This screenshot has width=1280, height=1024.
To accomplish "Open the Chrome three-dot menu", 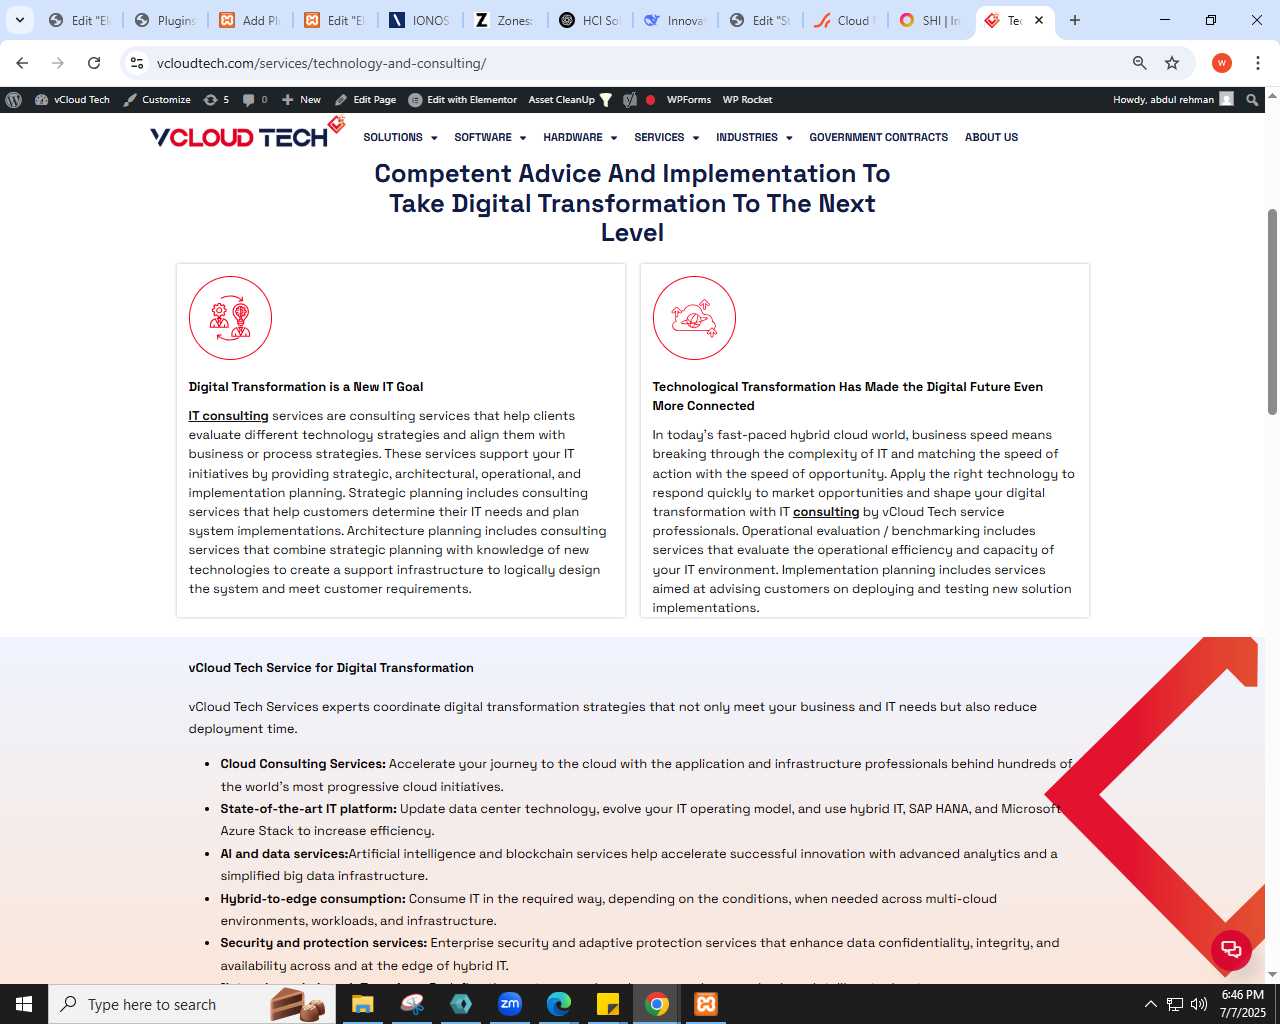I will [1258, 63].
